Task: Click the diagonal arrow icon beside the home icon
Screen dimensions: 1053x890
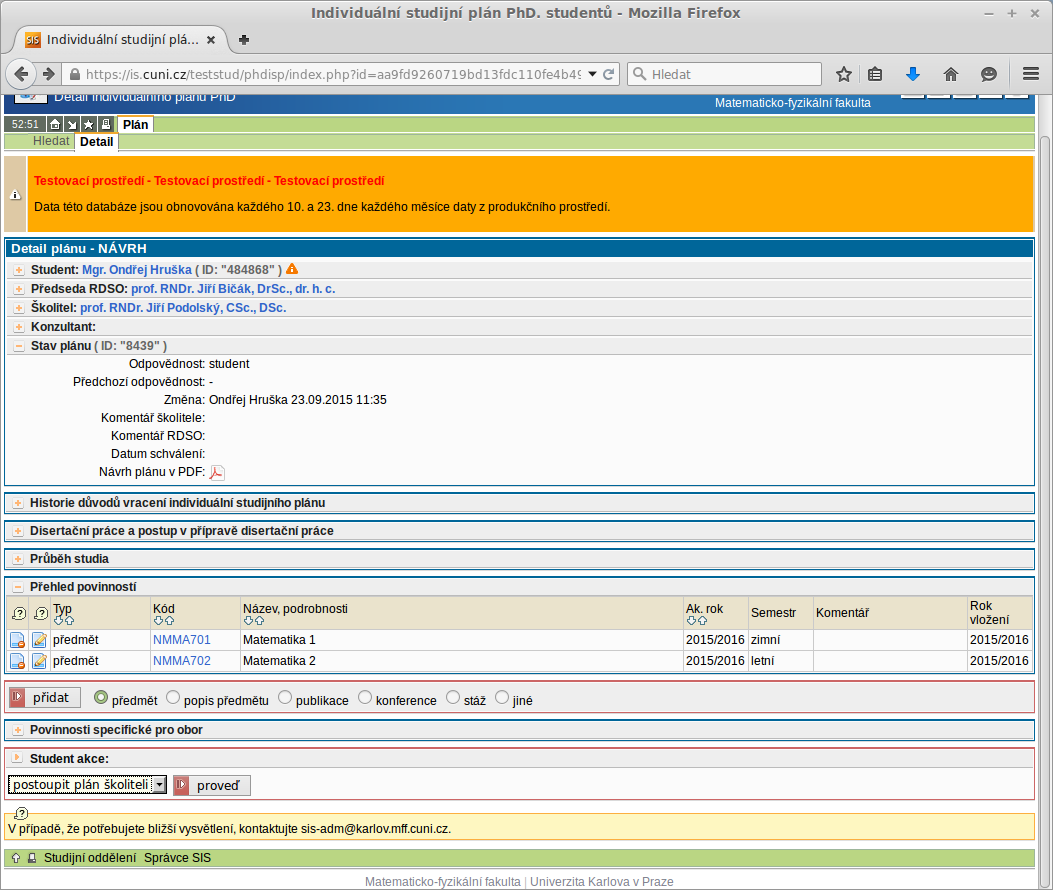Action: coord(72,124)
